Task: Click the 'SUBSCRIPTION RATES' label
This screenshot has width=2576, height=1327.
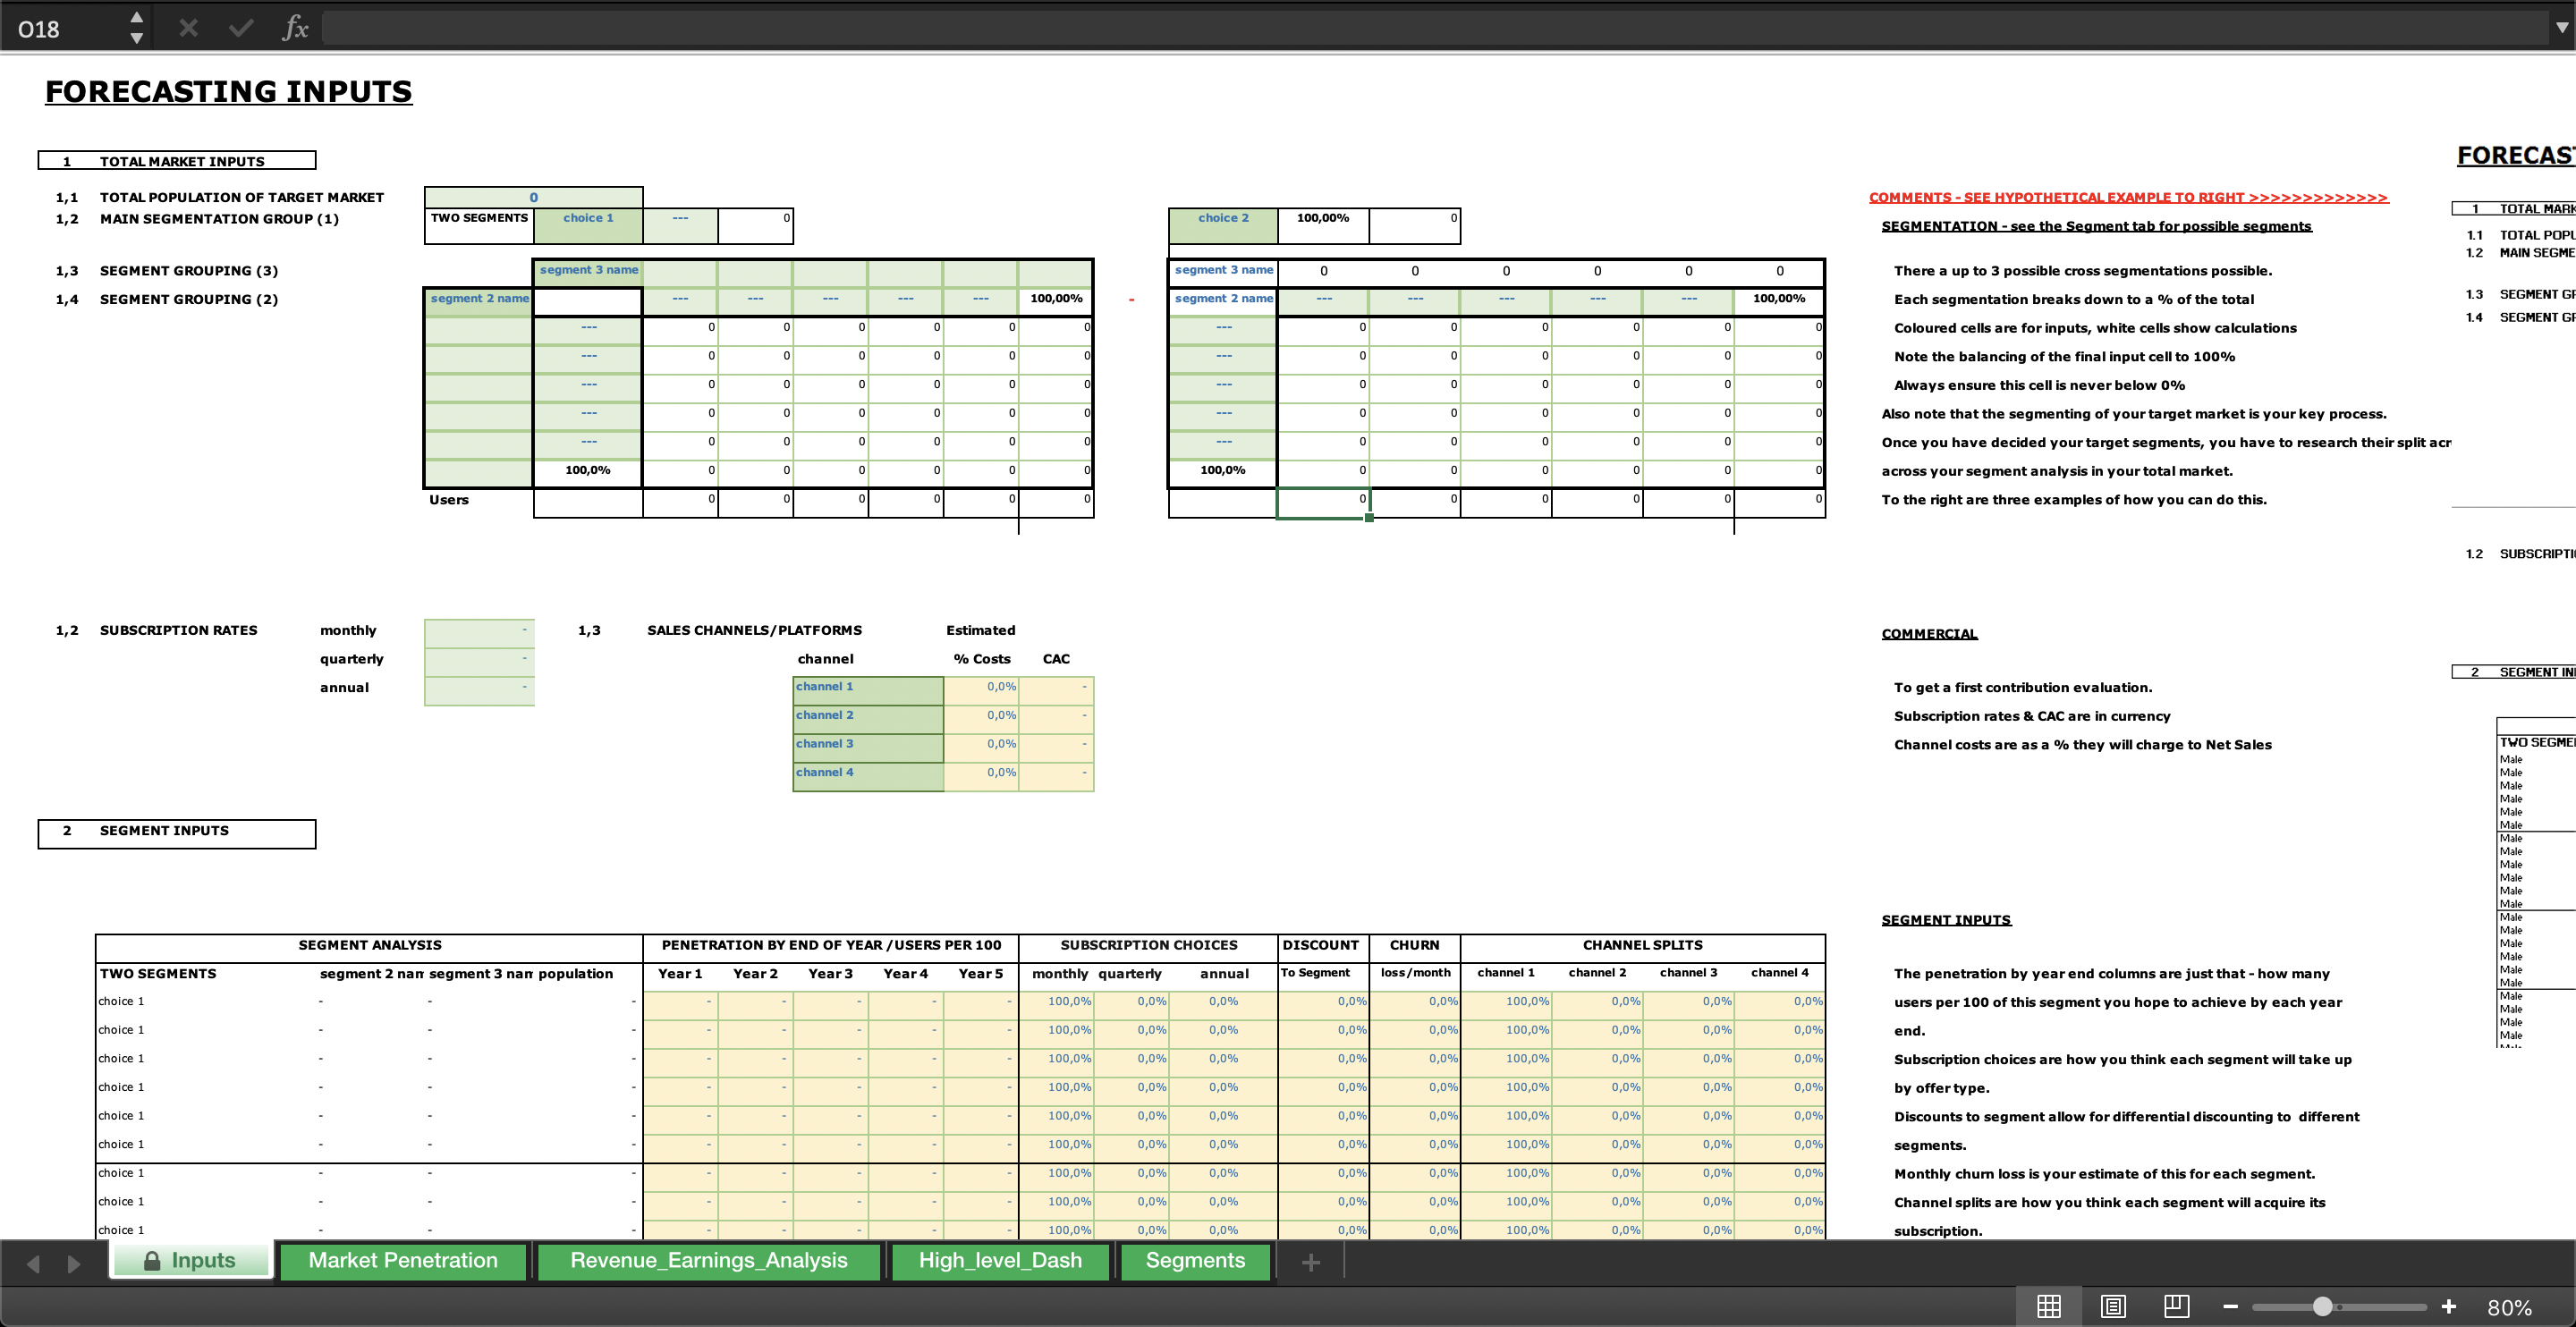Action: (x=178, y=631)
